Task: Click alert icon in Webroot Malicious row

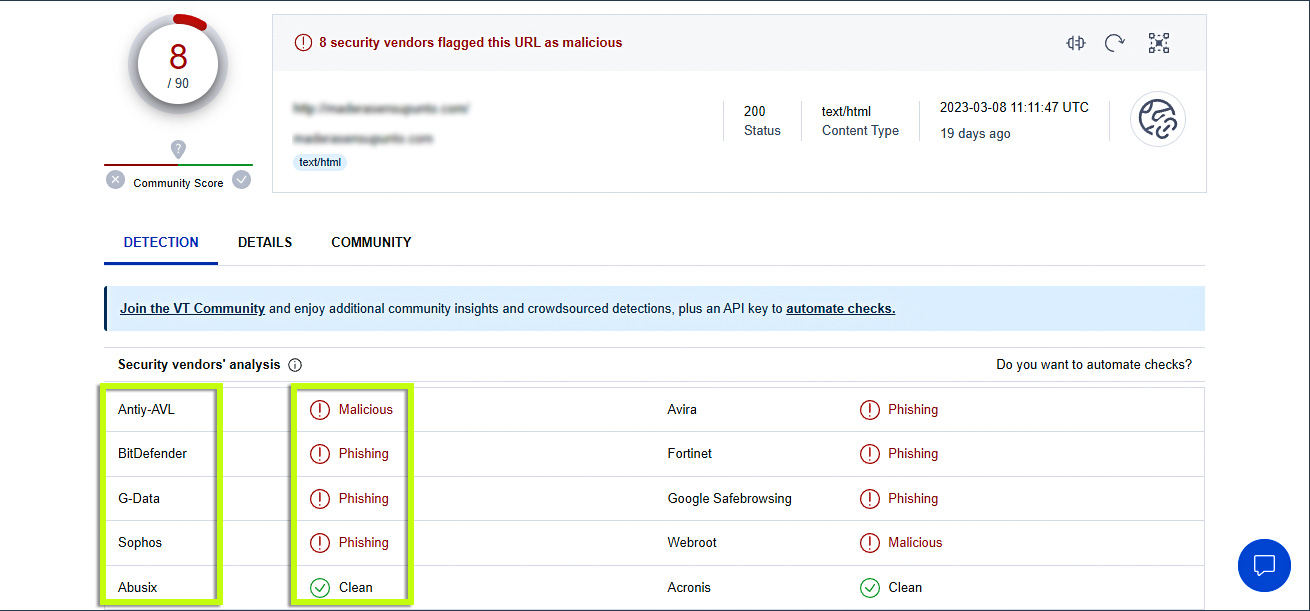Action: point(870,542)
